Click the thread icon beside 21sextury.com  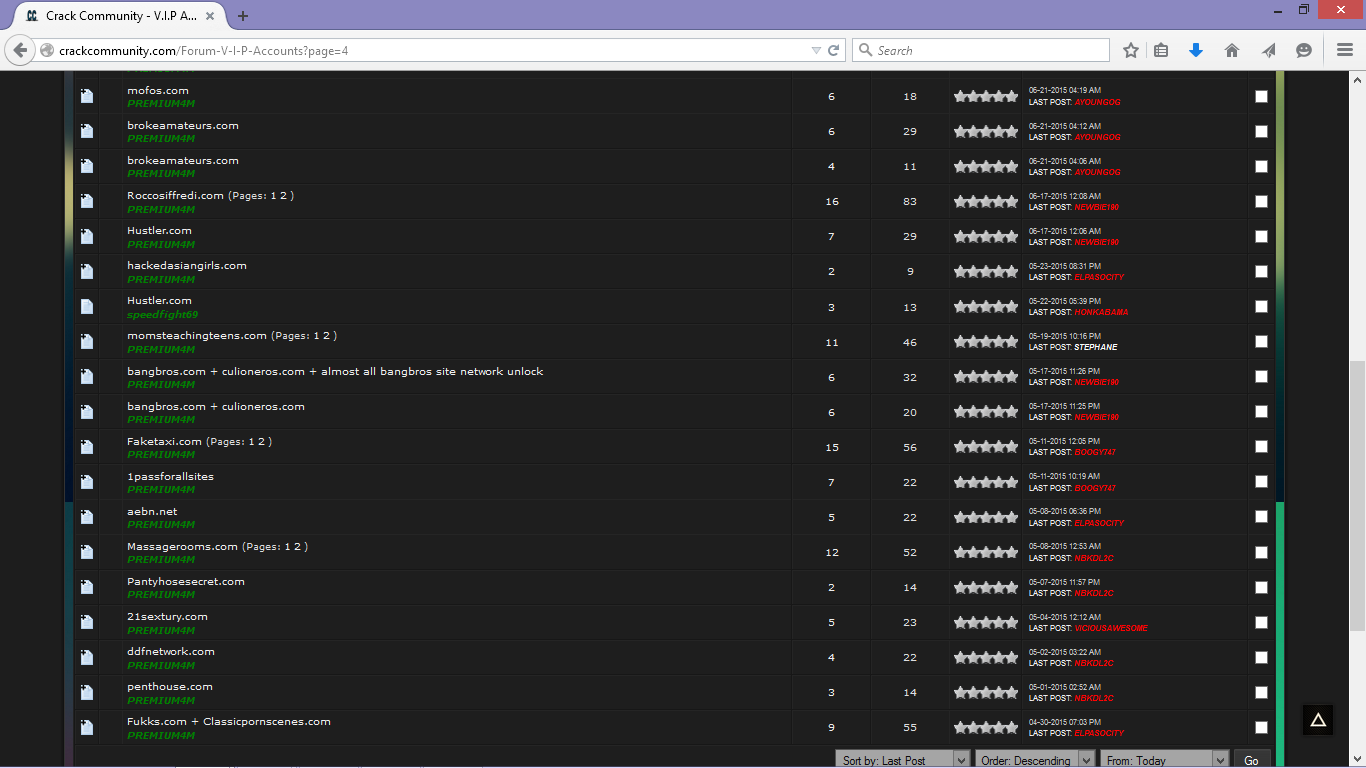[87, 622]
